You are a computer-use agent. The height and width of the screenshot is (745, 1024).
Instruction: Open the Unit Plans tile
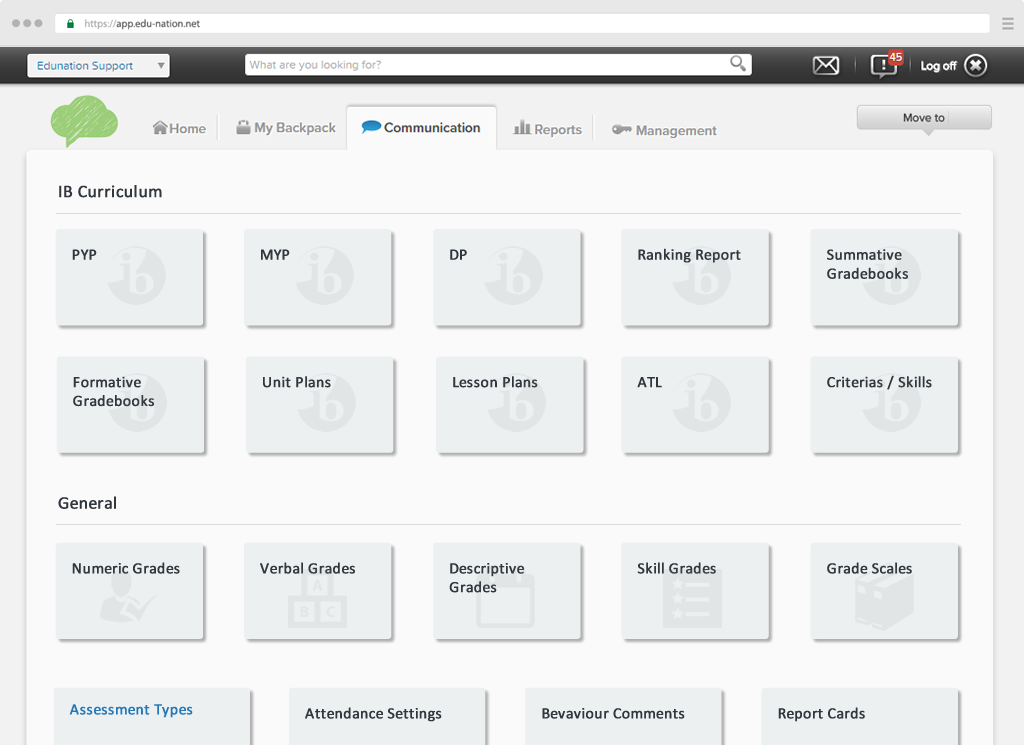(320, 405)
